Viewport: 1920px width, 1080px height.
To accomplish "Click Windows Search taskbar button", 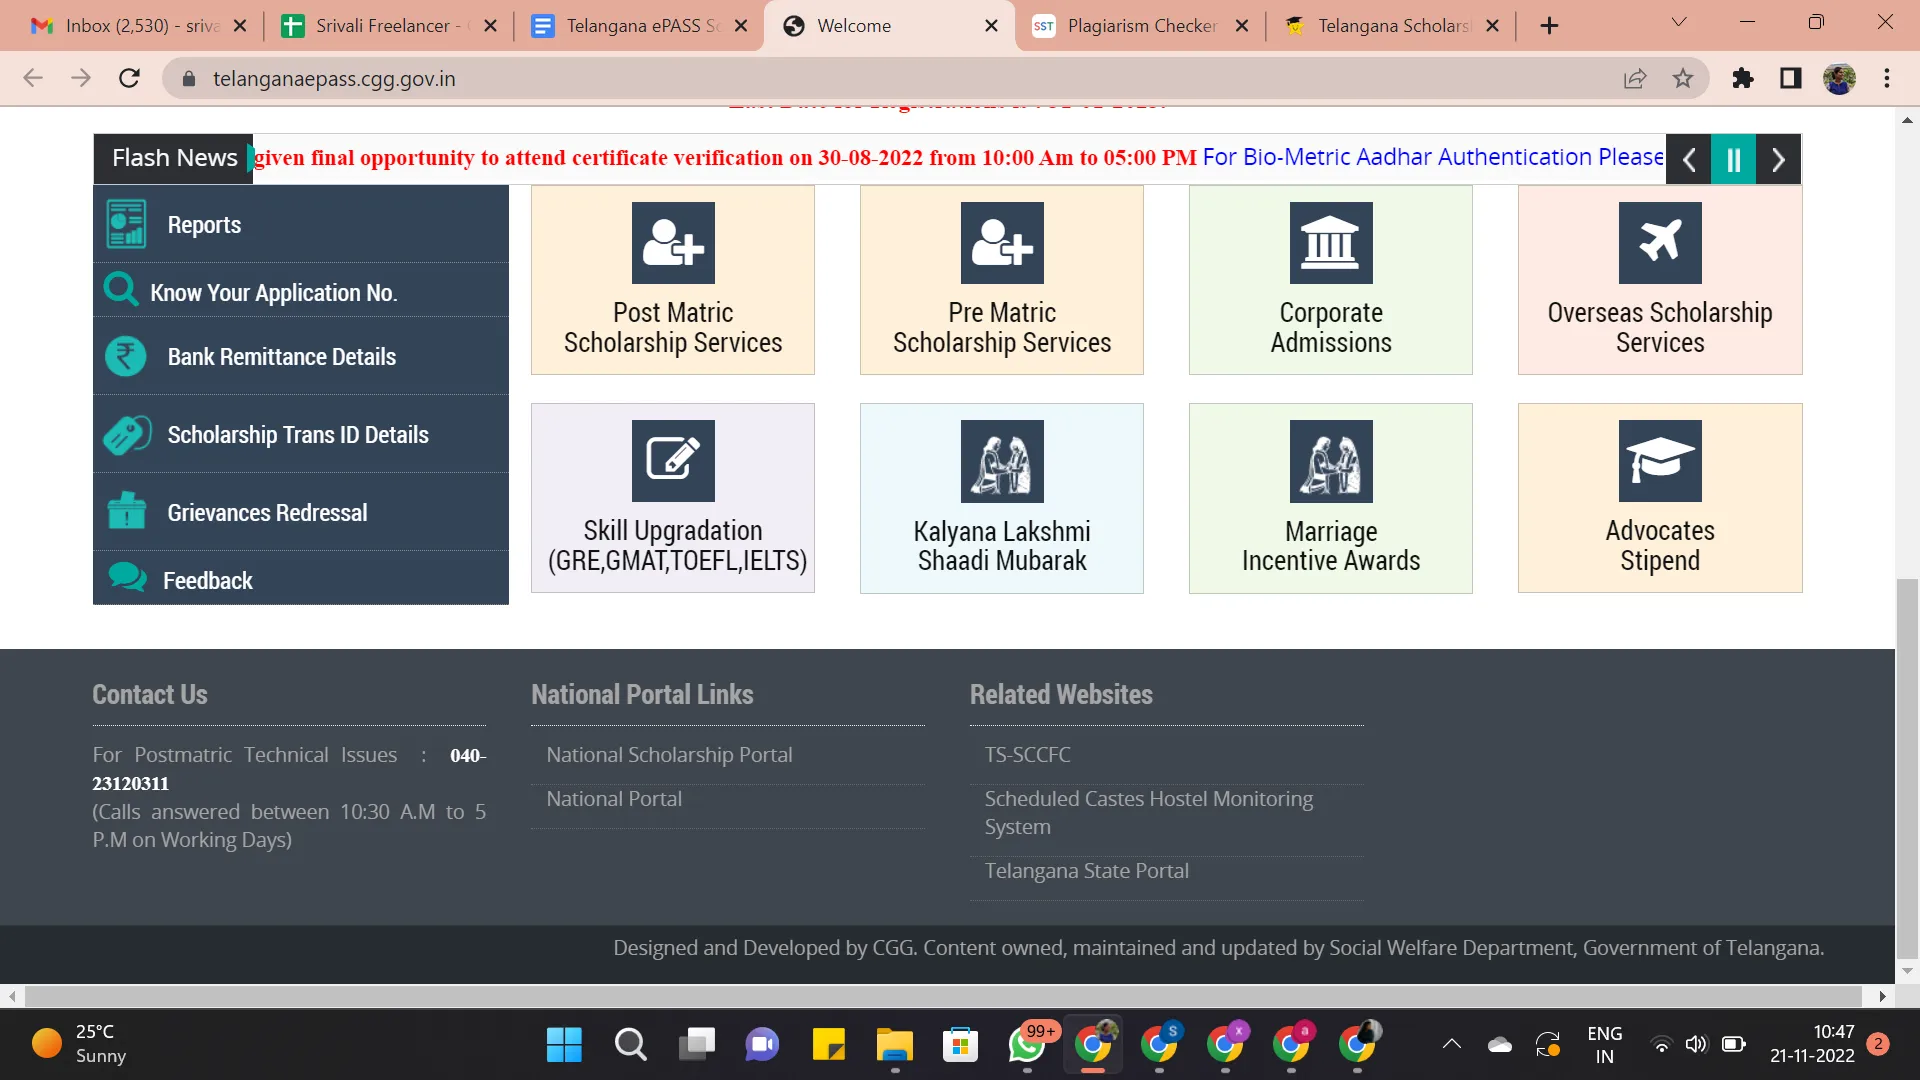I will pyautogui.click(x=630, y=1043).
